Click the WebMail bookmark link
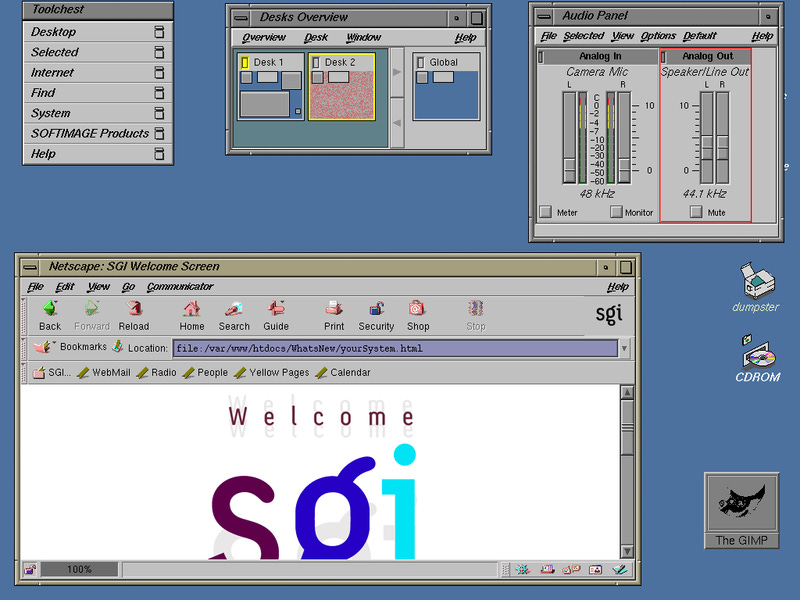This screenshot has height=600, width=800. [x=110, y=372]
